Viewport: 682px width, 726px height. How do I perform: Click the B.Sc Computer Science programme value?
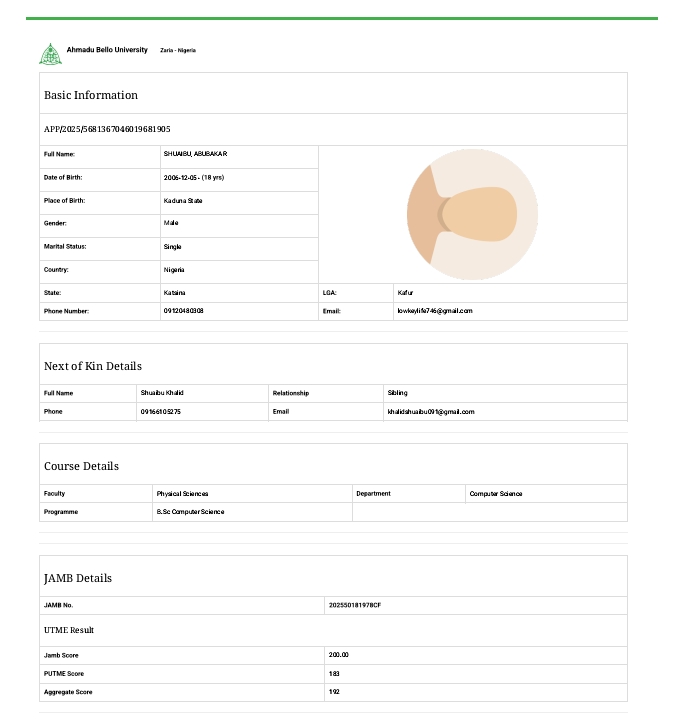(190, 512)
